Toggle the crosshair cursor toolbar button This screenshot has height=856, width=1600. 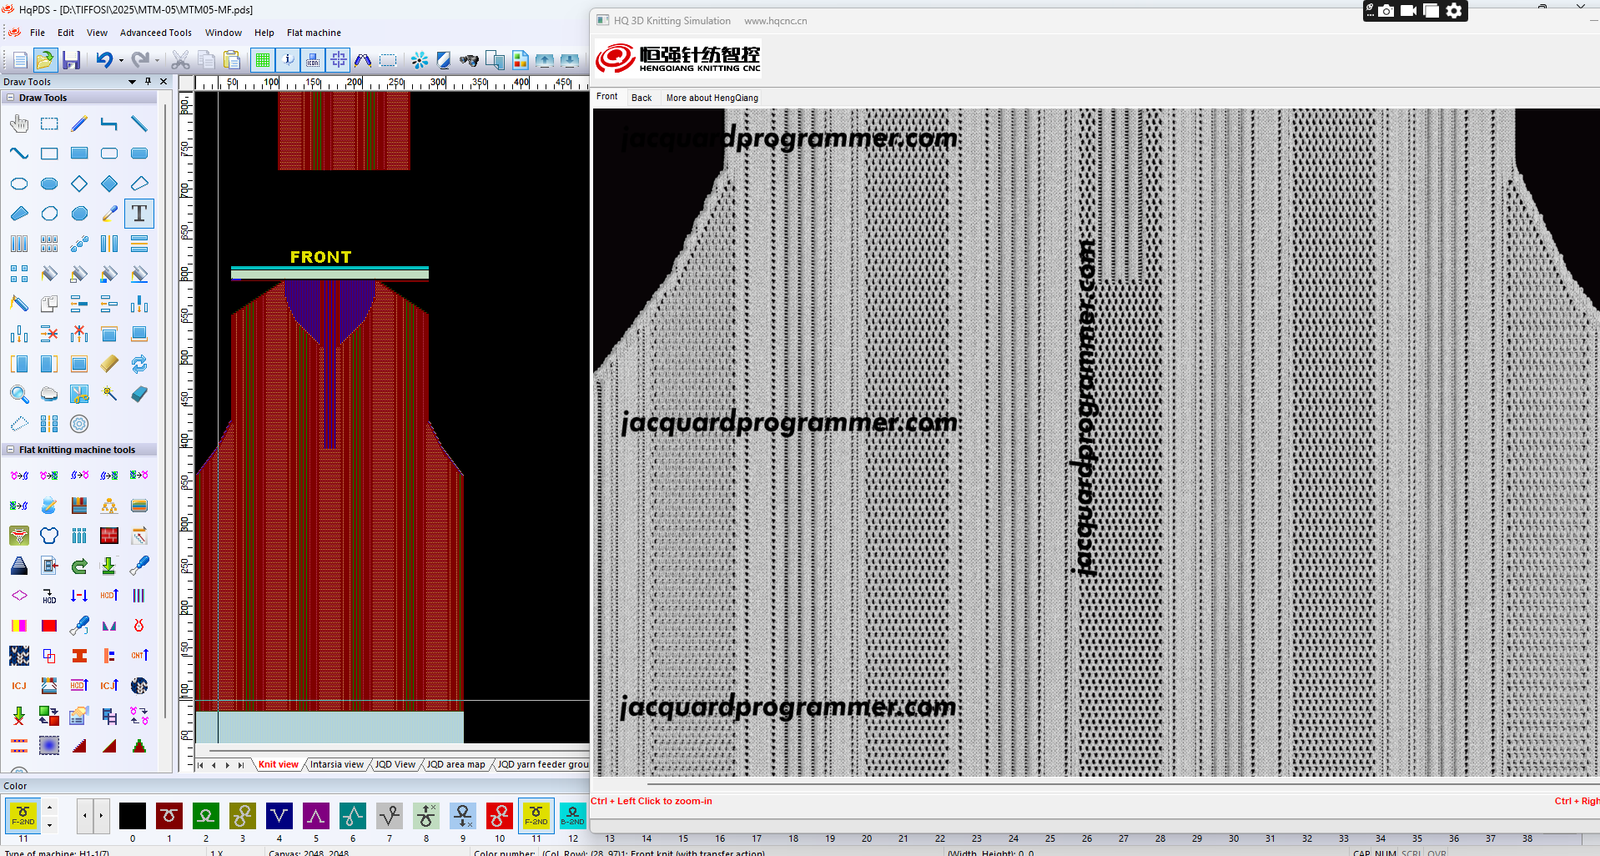pyautogui.click(x=338, y=61)
